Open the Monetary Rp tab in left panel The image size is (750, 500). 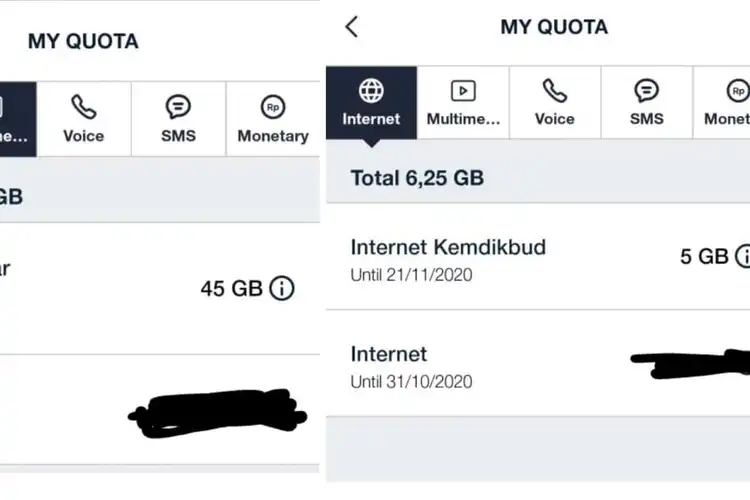[273, 119]
